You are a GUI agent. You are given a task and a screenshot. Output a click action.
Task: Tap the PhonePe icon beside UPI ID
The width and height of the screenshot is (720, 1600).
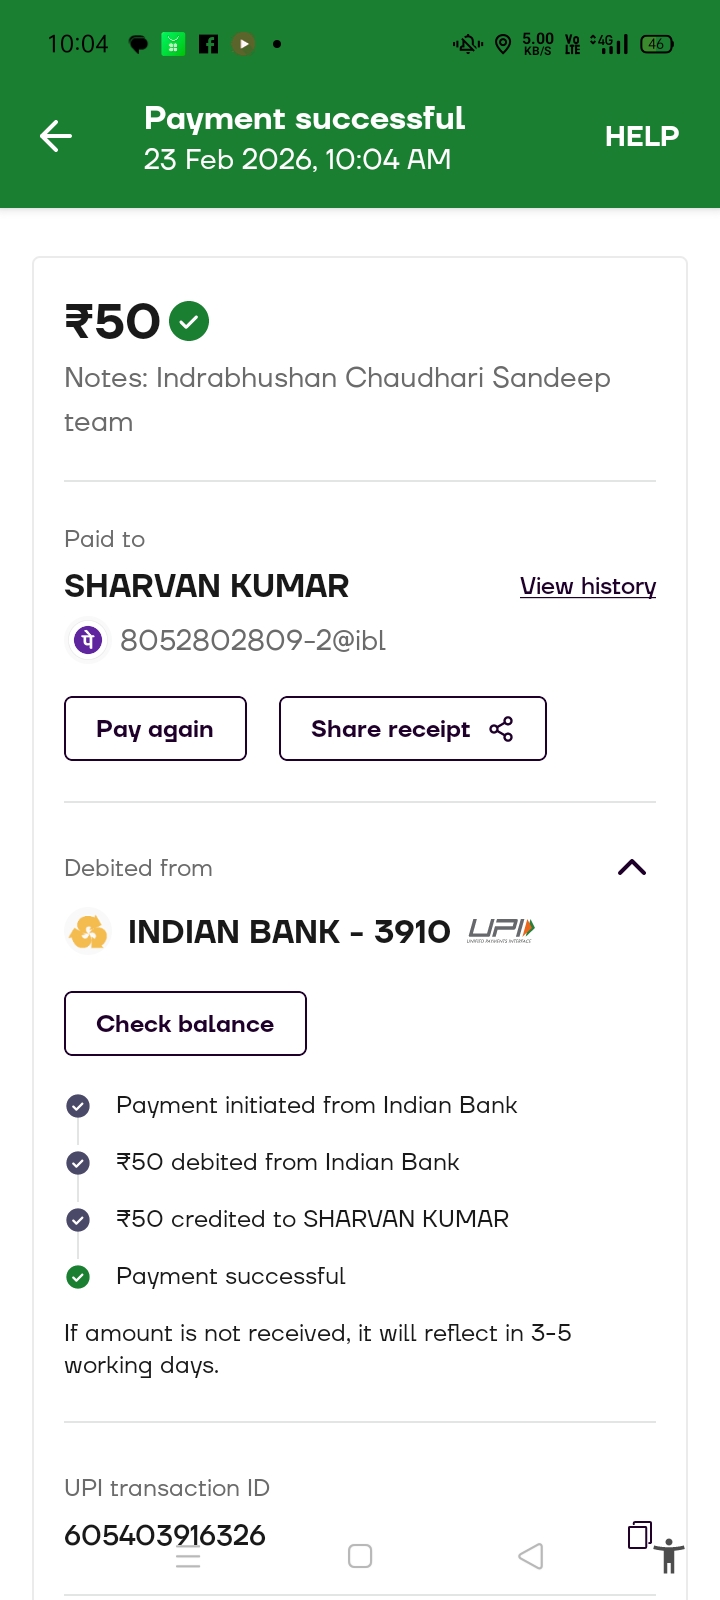tap(88, 640)
